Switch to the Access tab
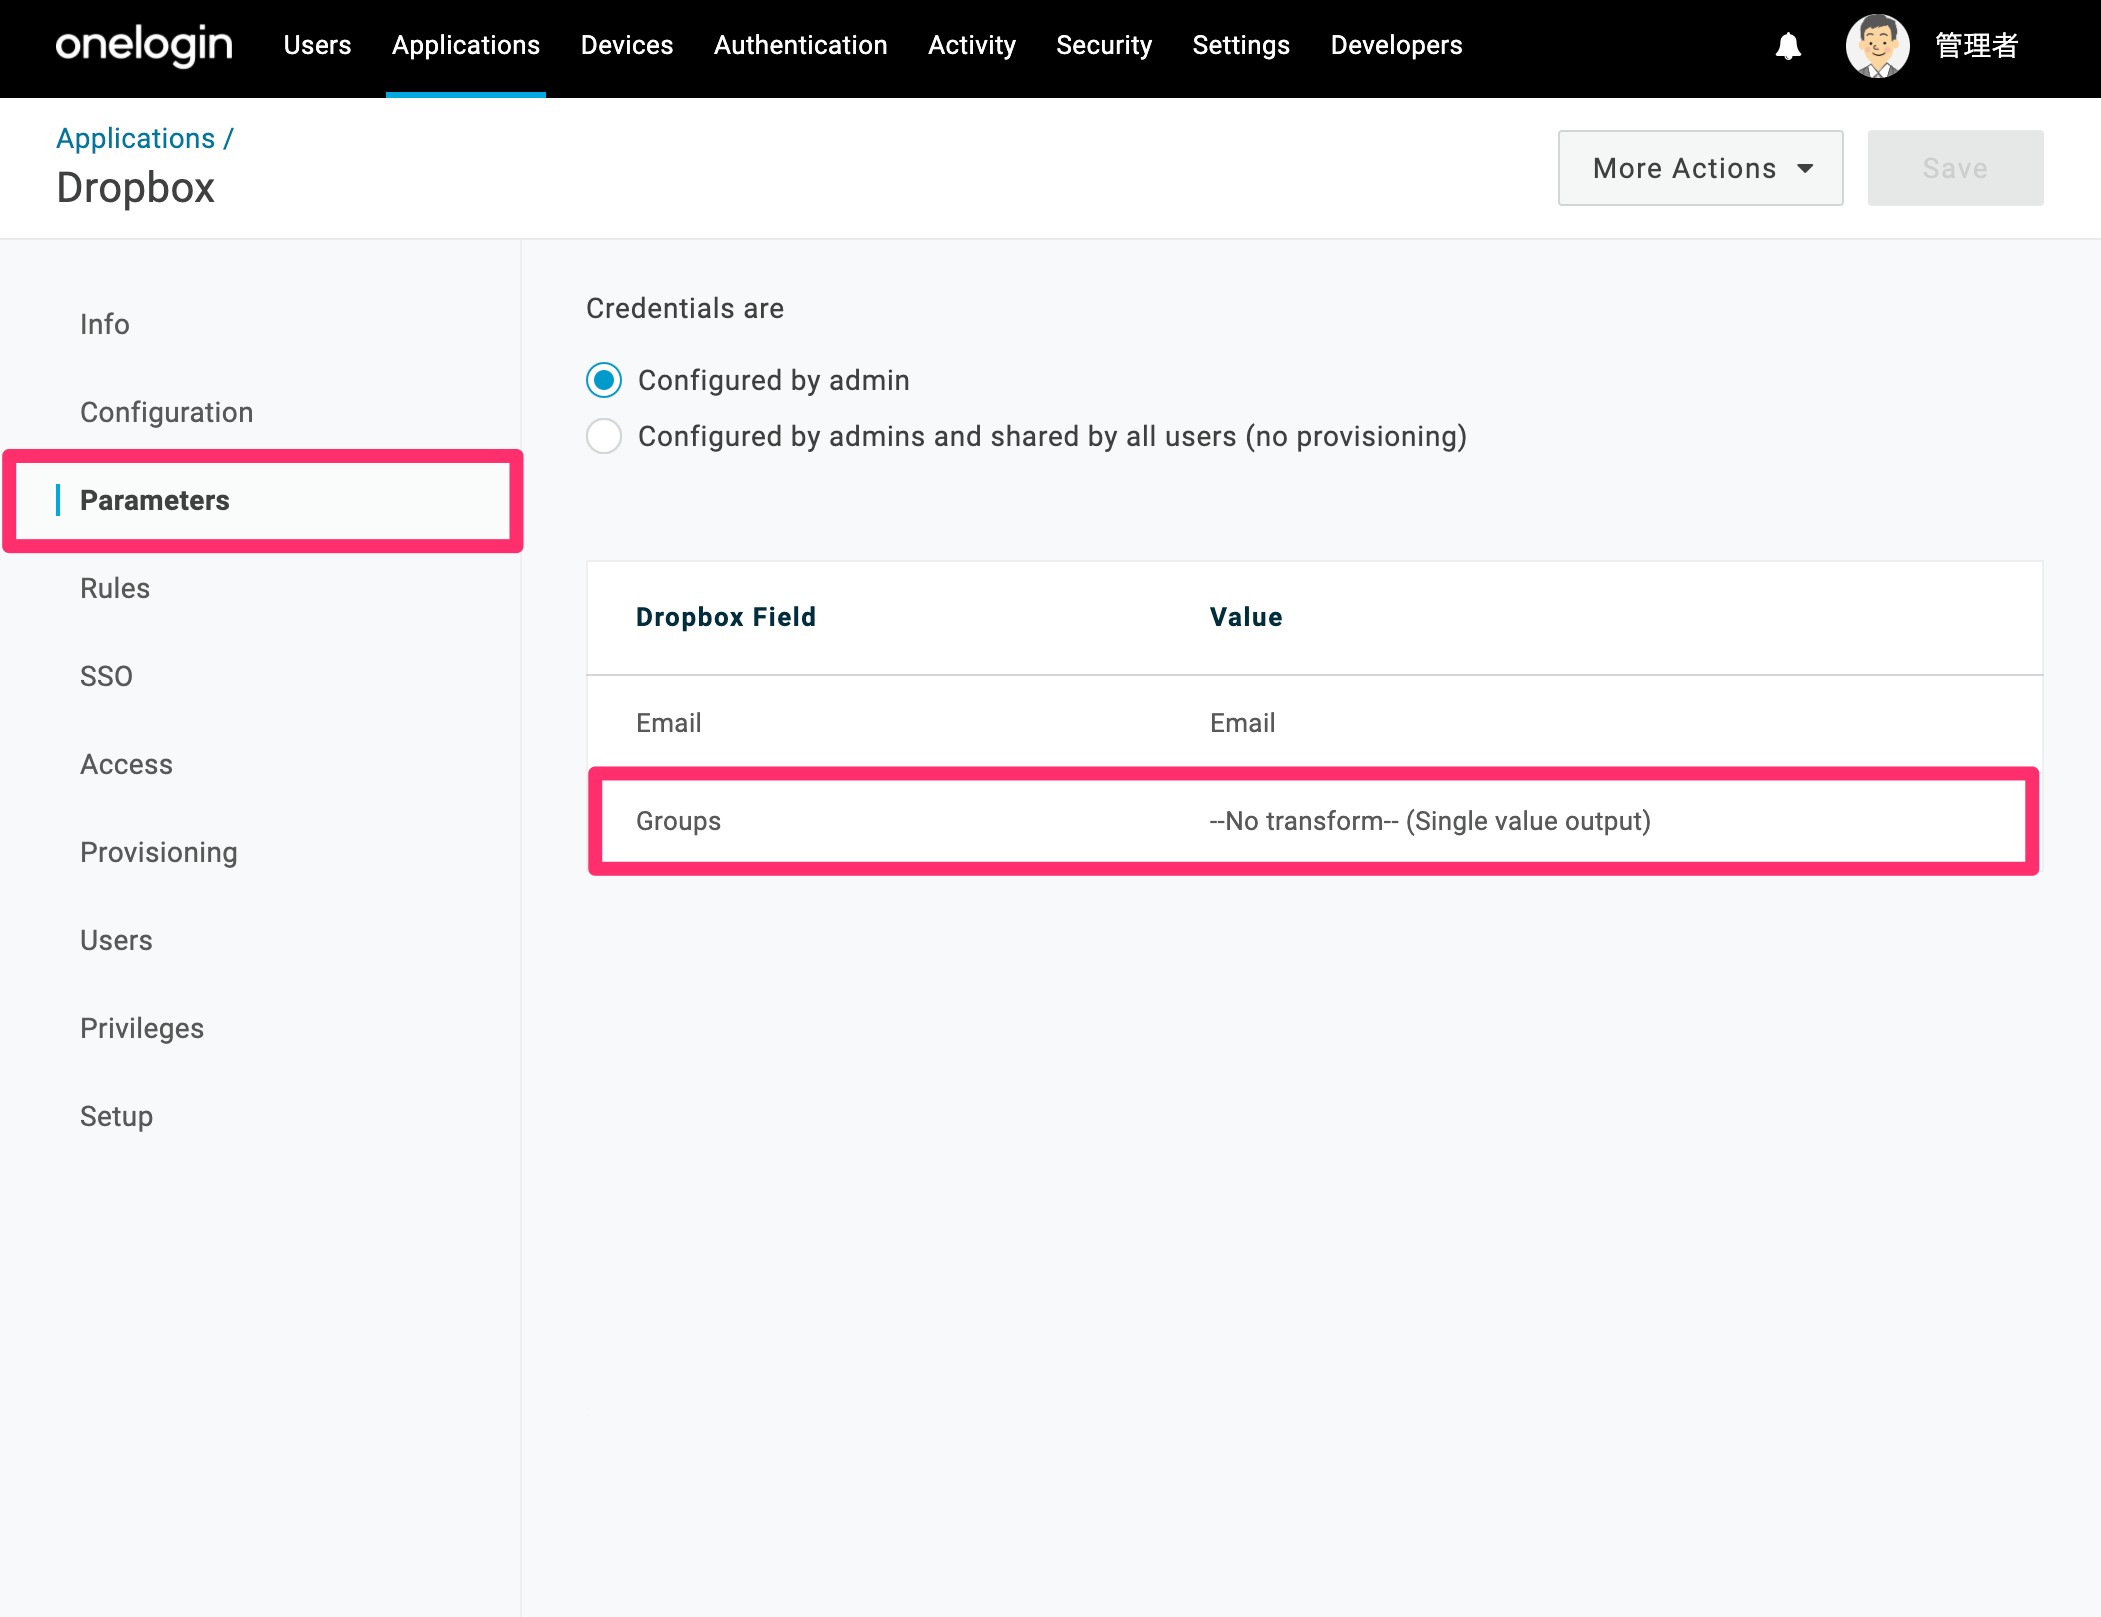Viewport: 2101px width, 1617px height. pos(127,764)
